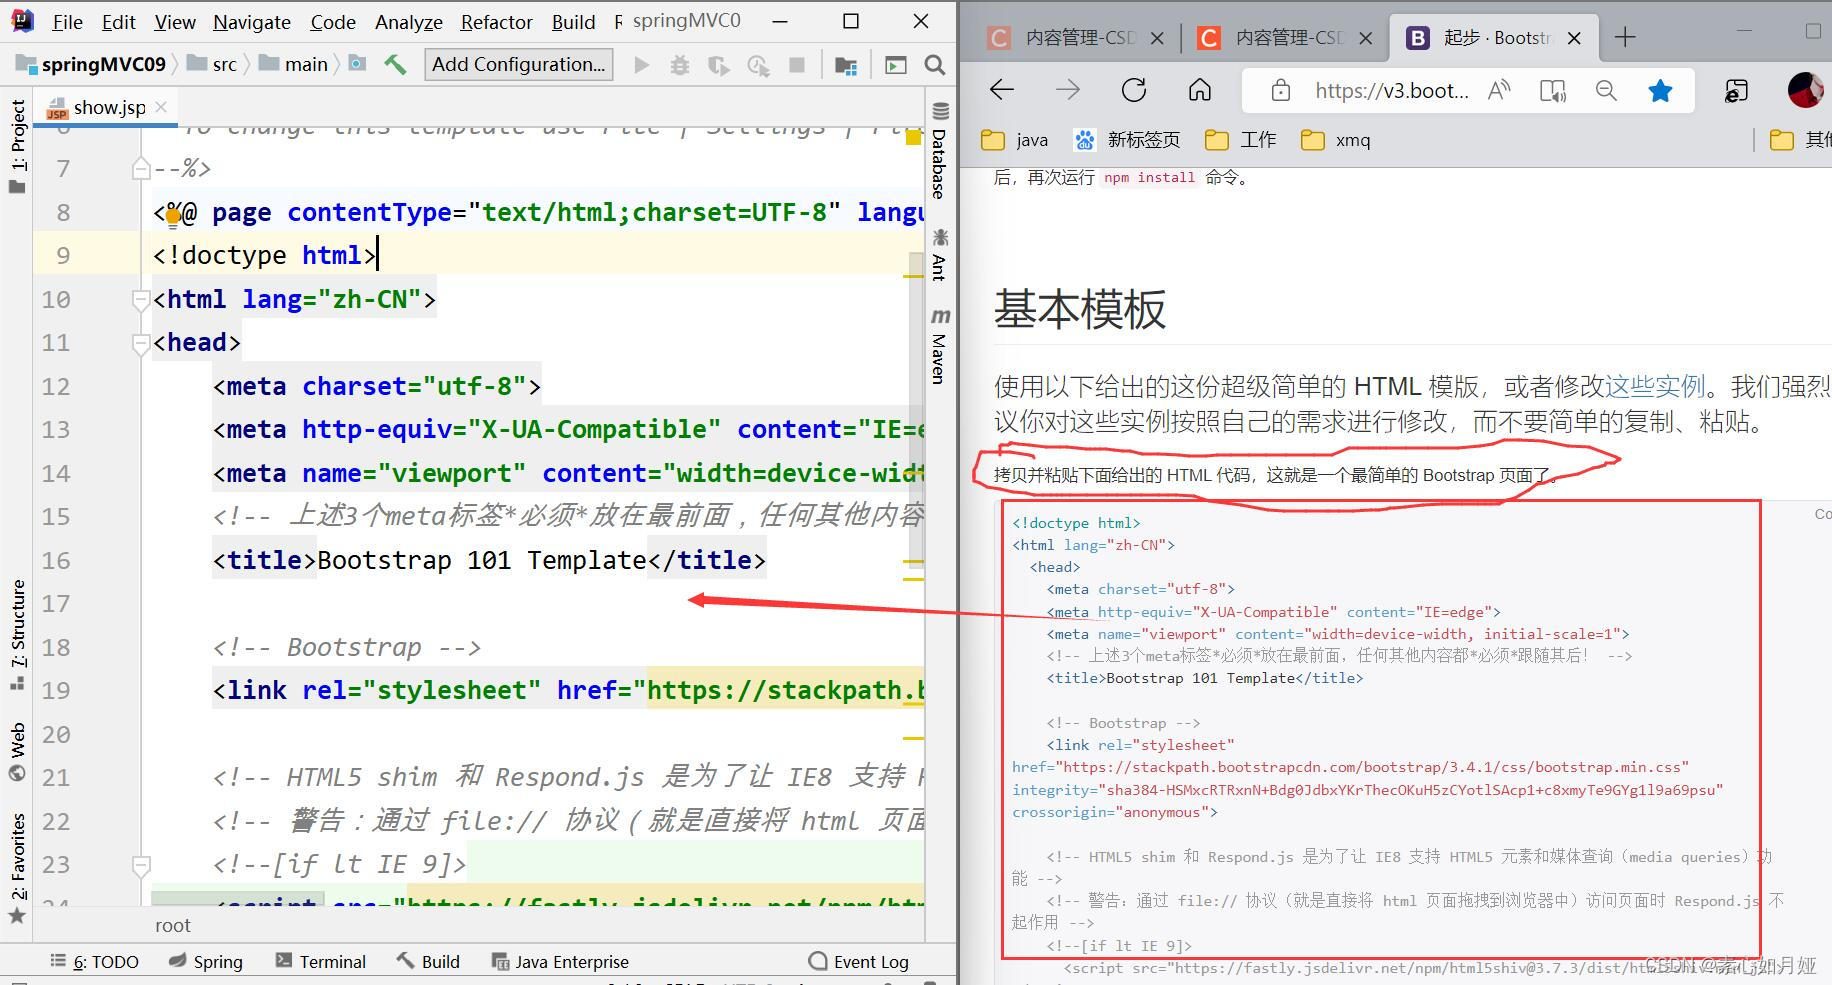Open the Terminal tool window
1832x985 pixels.
pos(321,962)
